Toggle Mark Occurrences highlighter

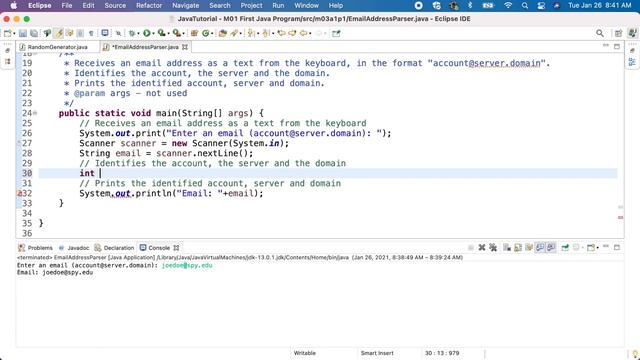pos(58,33)
